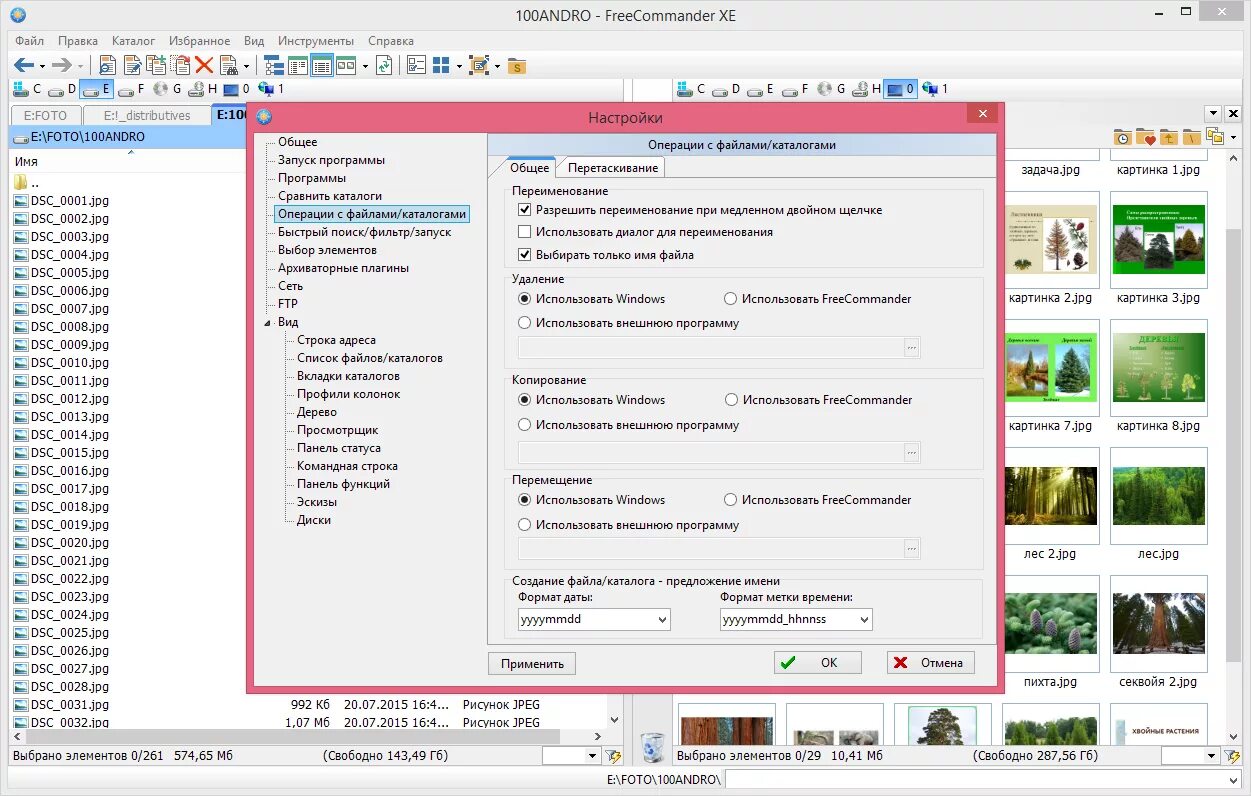Click the parent folder up-arrow icon
This screenshot has width=1251, height=796.
pyautogui.click(x=1168, y=137)
